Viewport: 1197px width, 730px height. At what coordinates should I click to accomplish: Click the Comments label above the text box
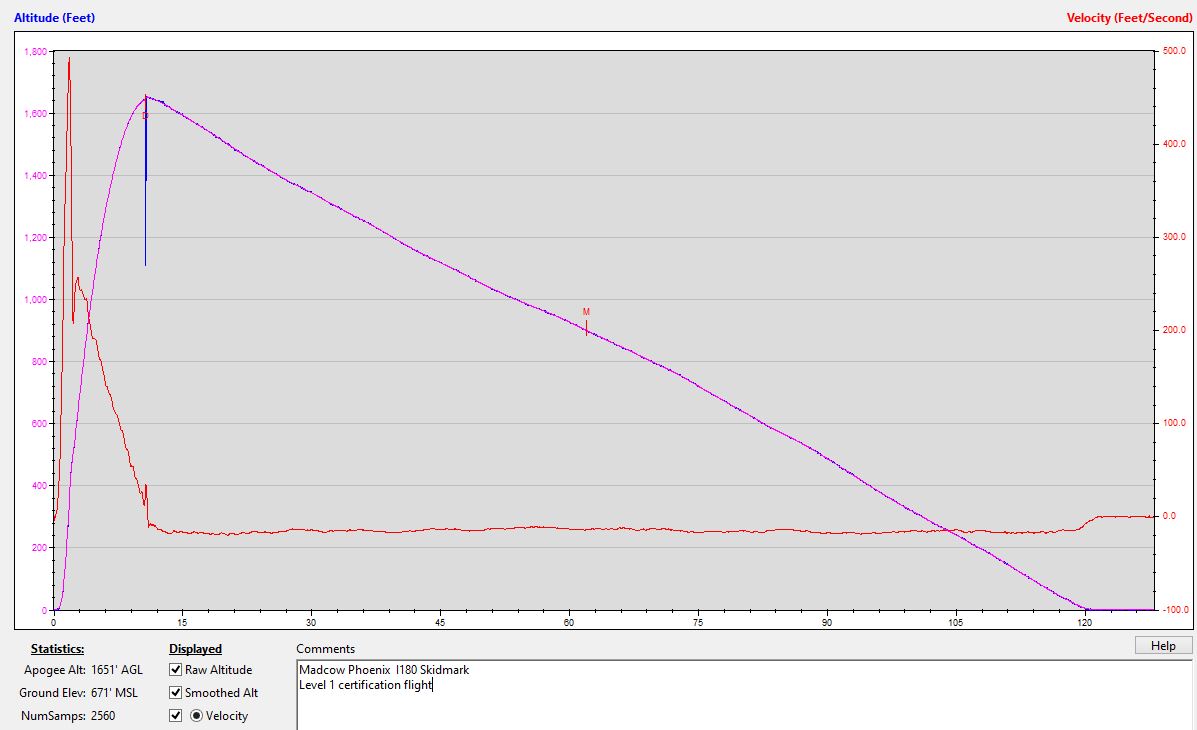325,649
